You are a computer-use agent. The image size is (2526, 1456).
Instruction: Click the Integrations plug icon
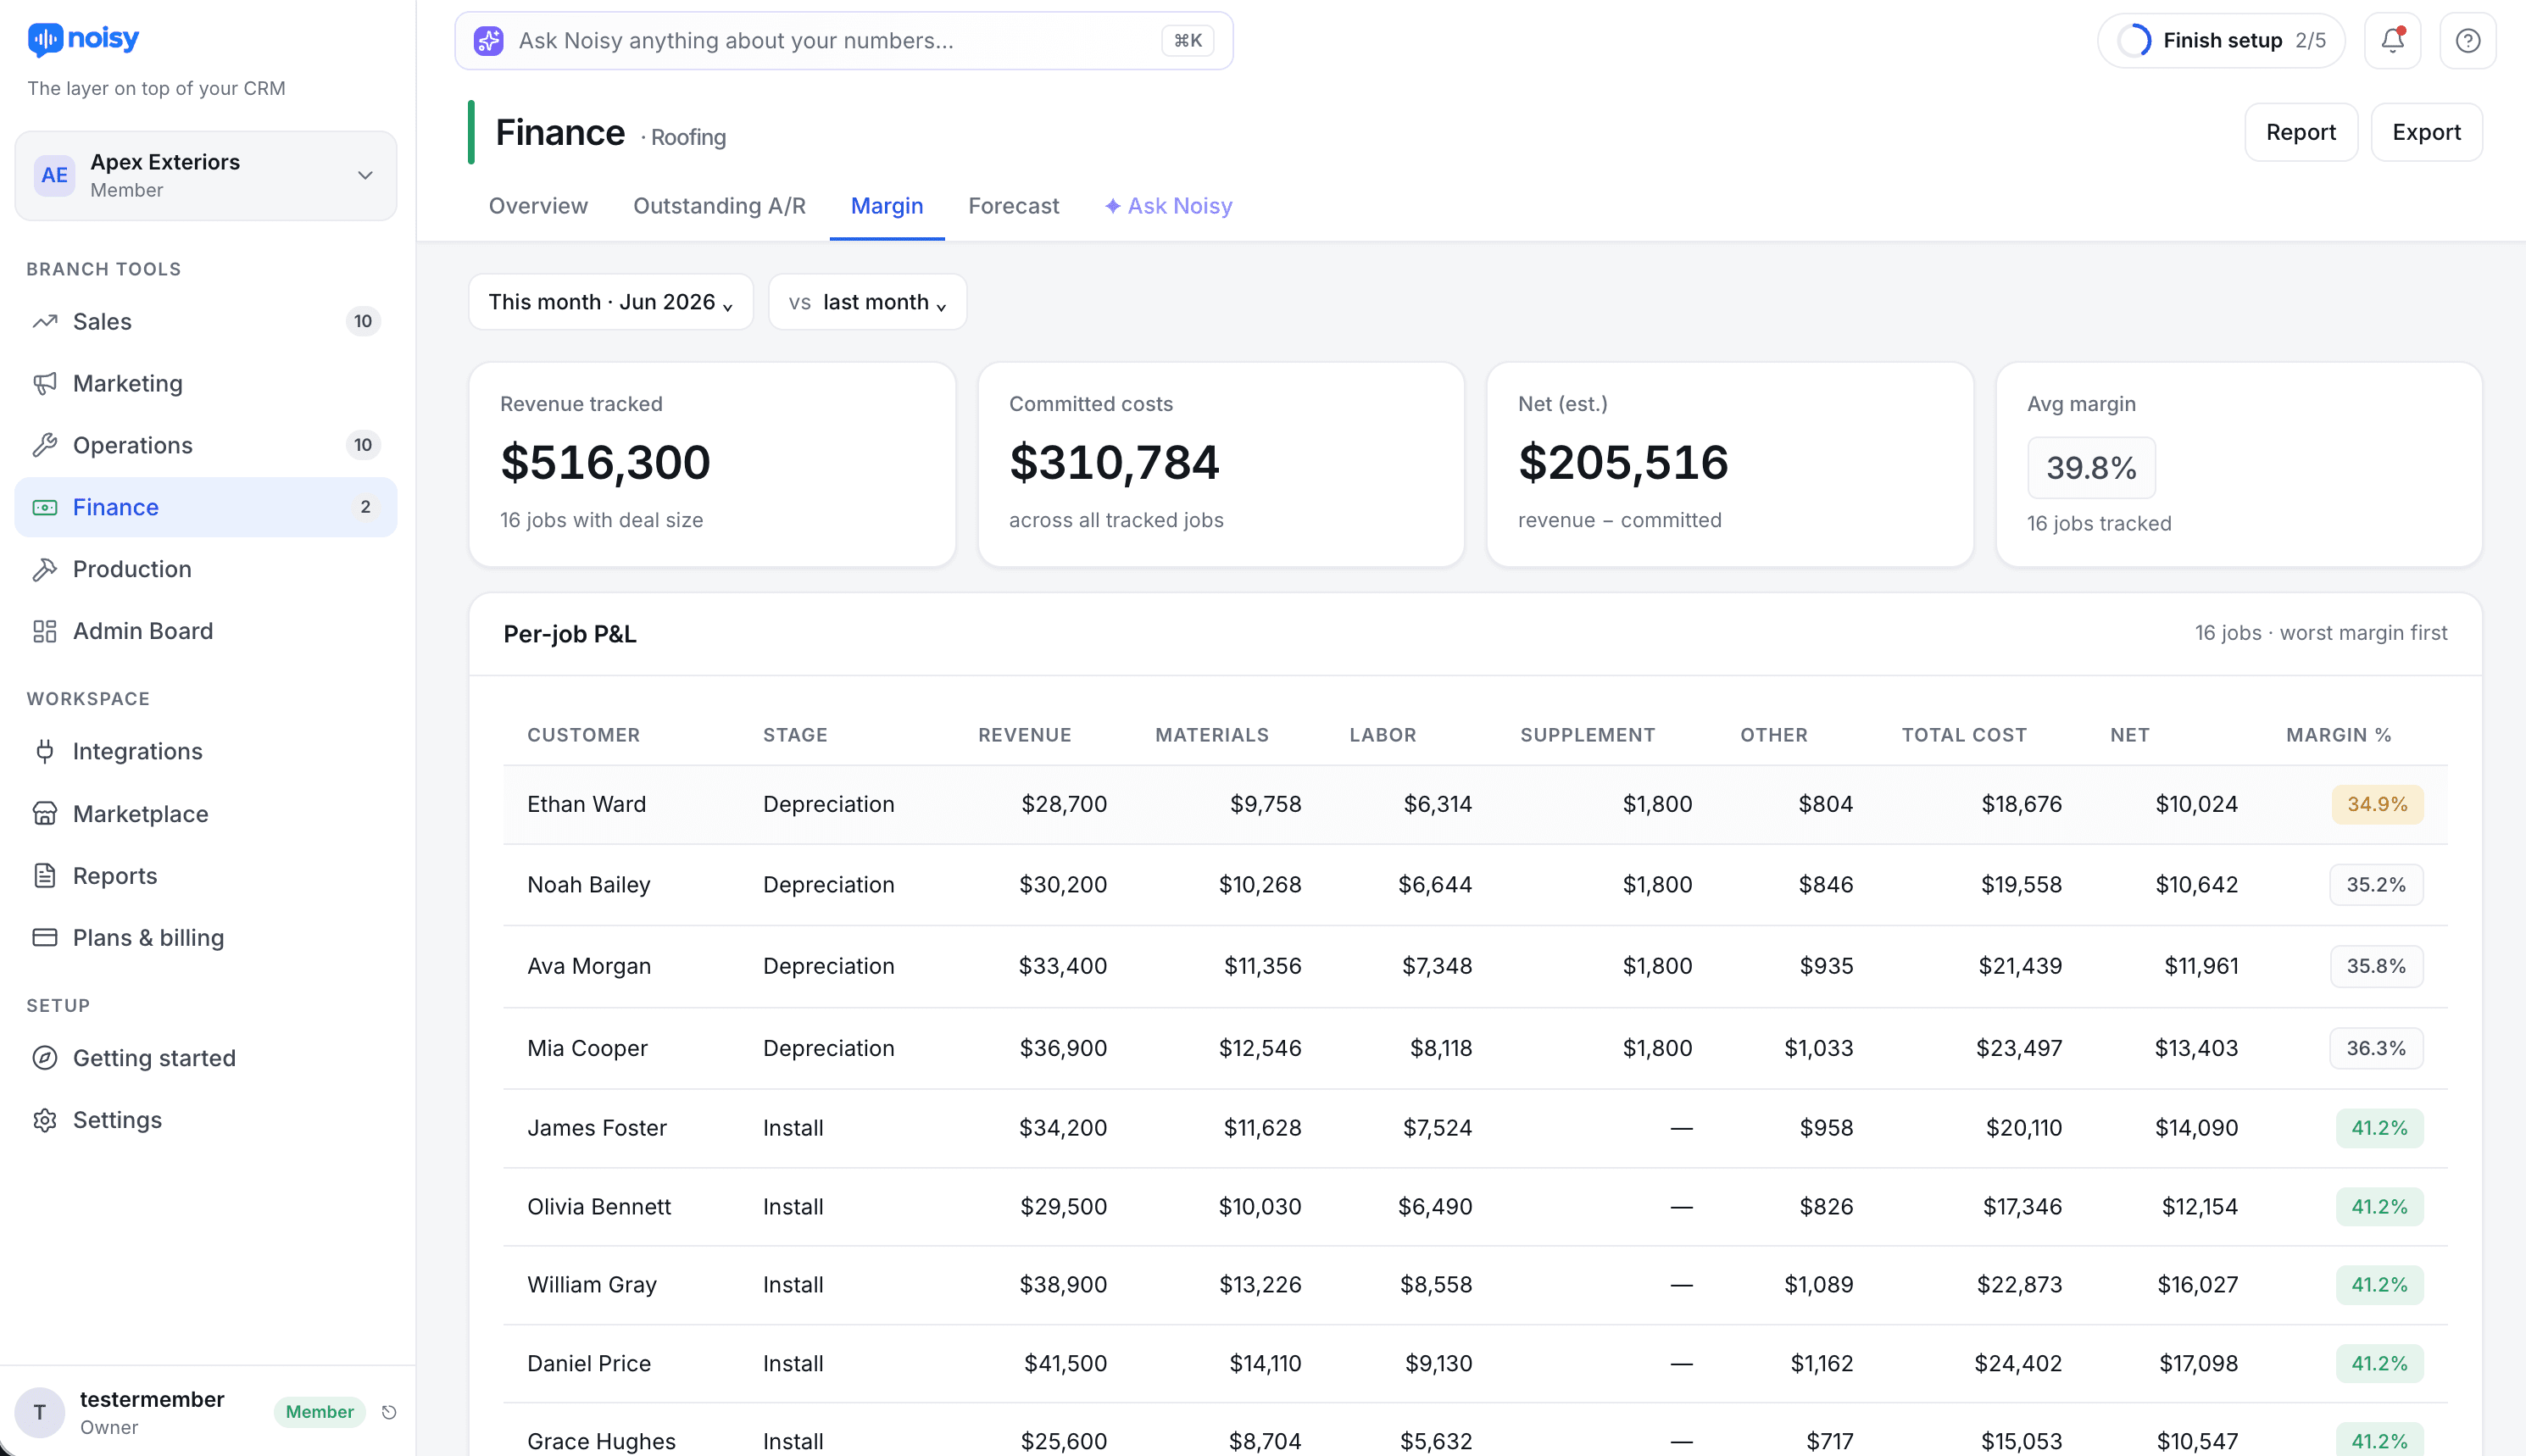click(x=45, y=751)
